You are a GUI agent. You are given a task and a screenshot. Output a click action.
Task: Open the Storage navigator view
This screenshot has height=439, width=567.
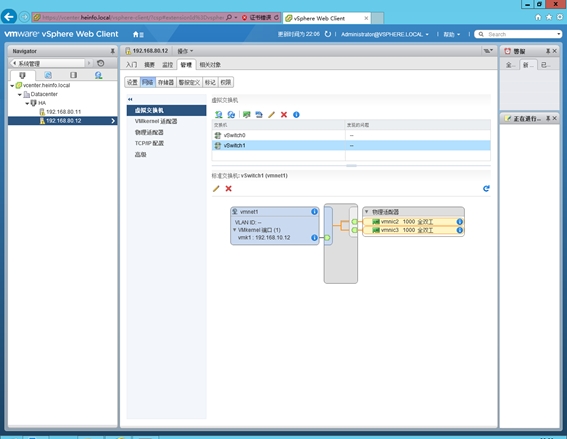pyautogui.click(x=73, y=75)
